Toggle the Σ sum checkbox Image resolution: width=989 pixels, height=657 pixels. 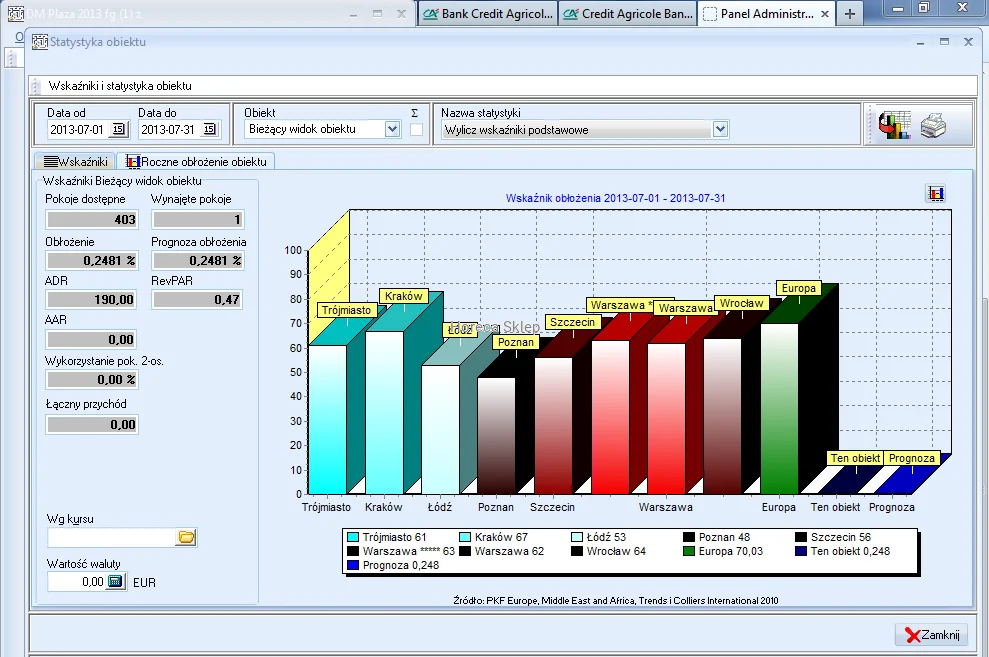point(415,129)
